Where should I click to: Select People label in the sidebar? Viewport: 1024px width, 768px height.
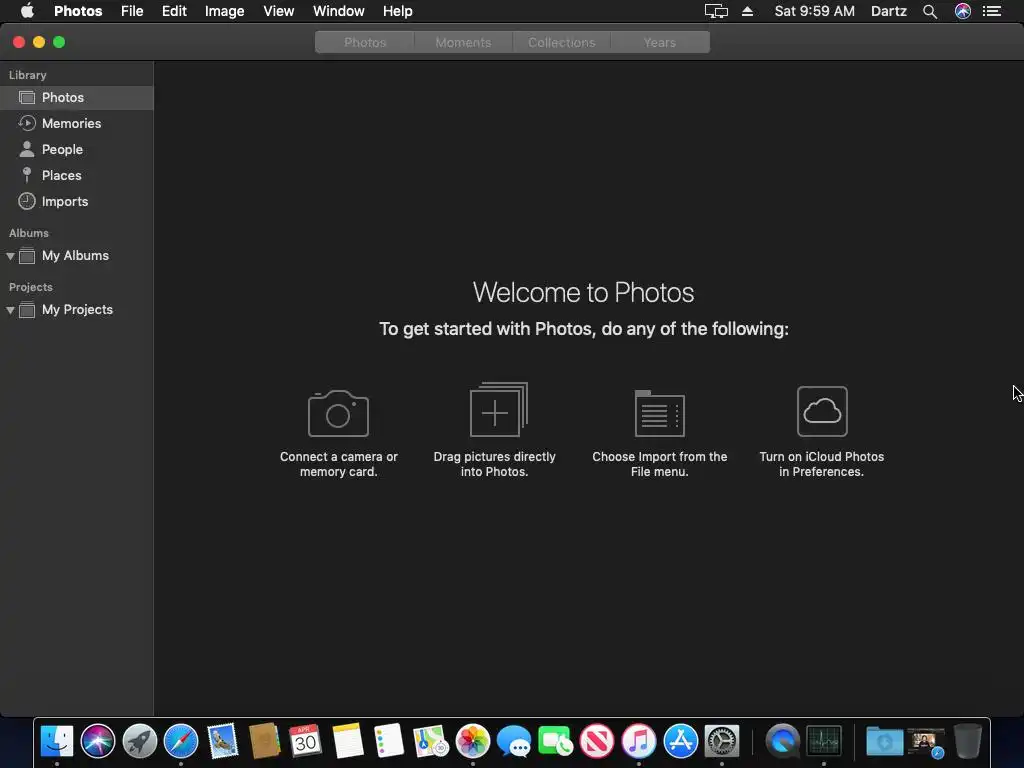tap(63, 150)
